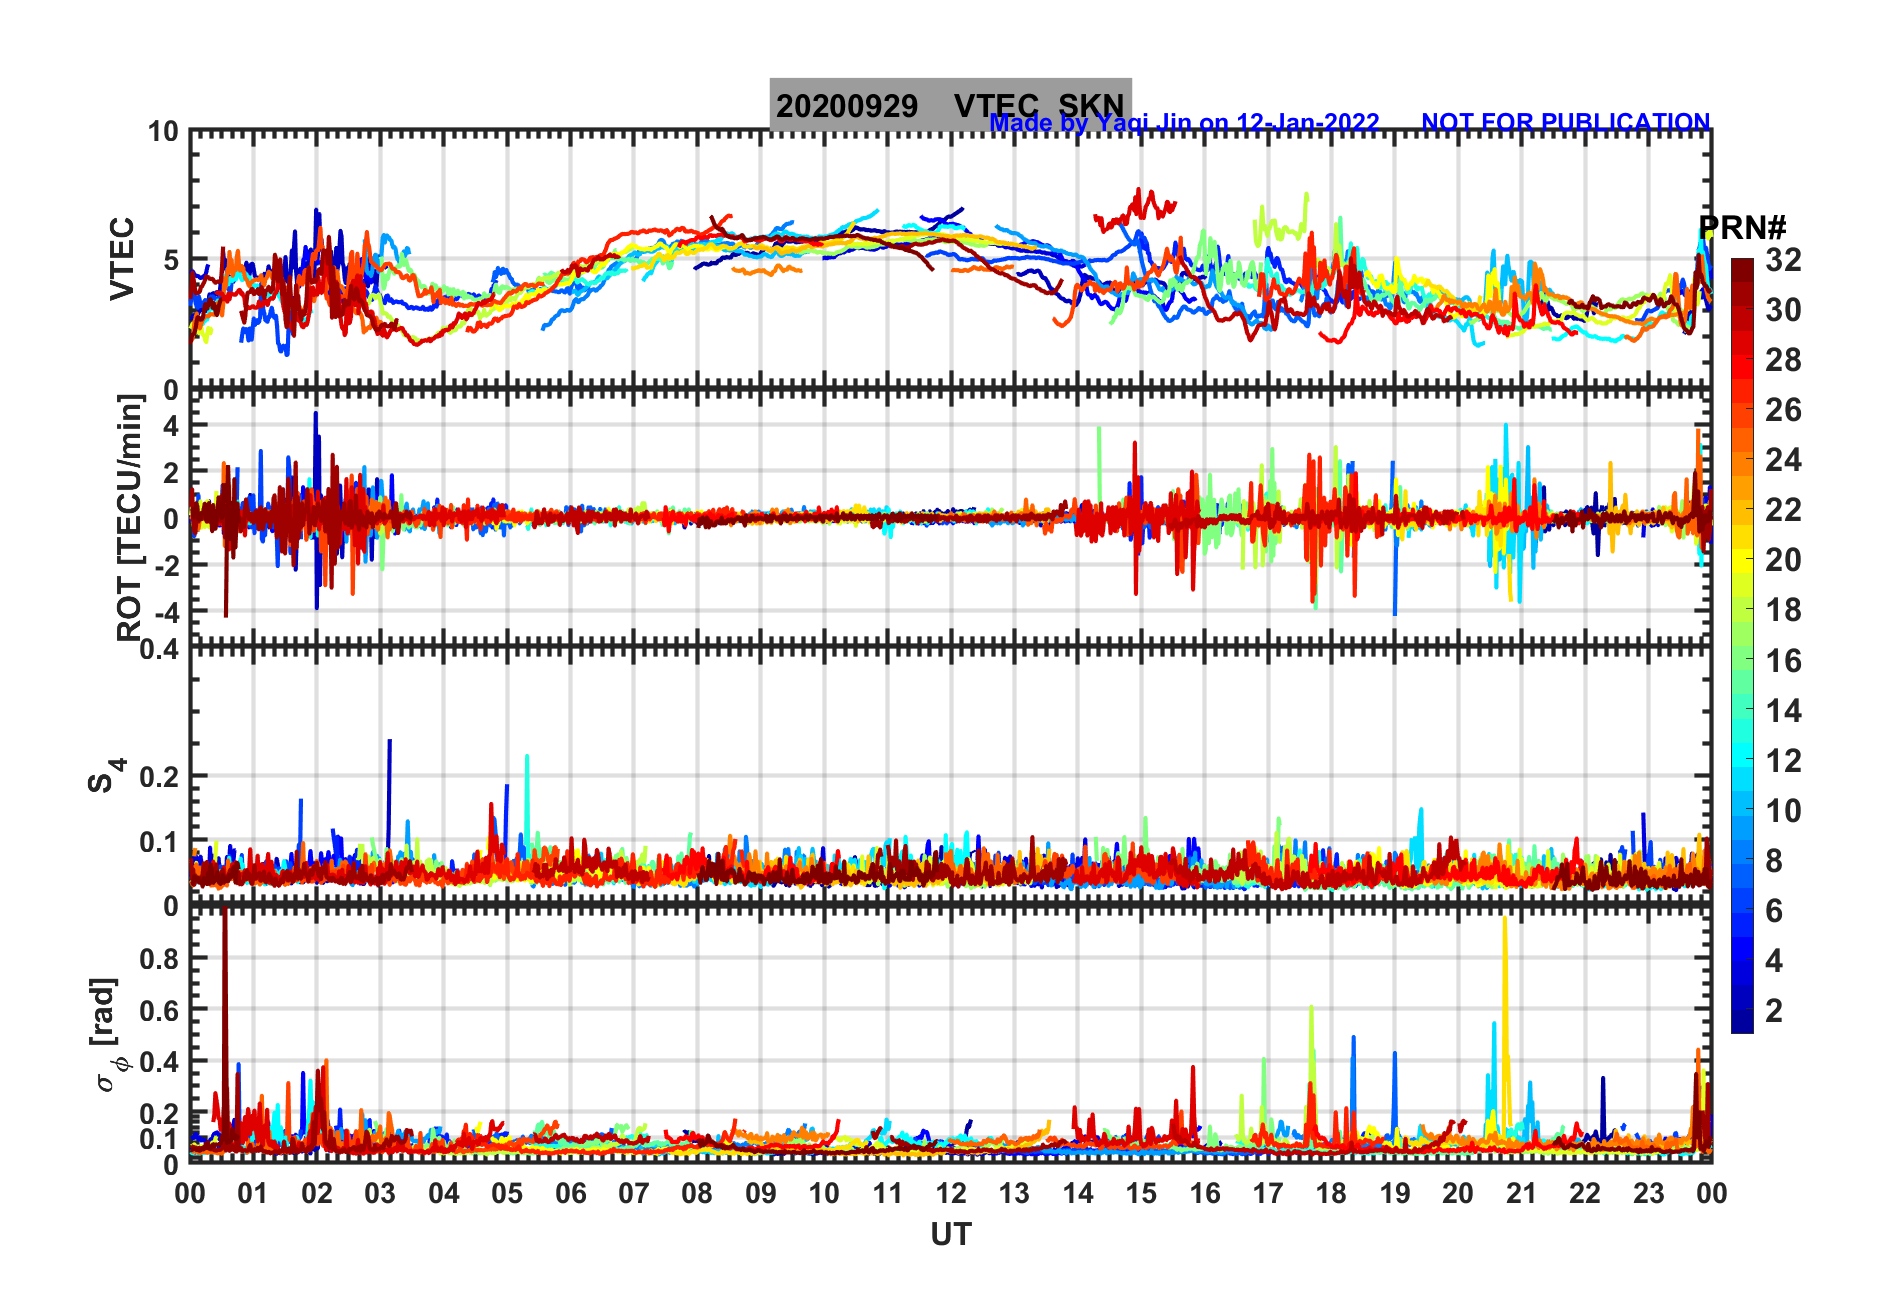This screenshot has width=1902, height=1292.
Task: Select PRN colorbar tick label "28"
Action: (1783, 360)
